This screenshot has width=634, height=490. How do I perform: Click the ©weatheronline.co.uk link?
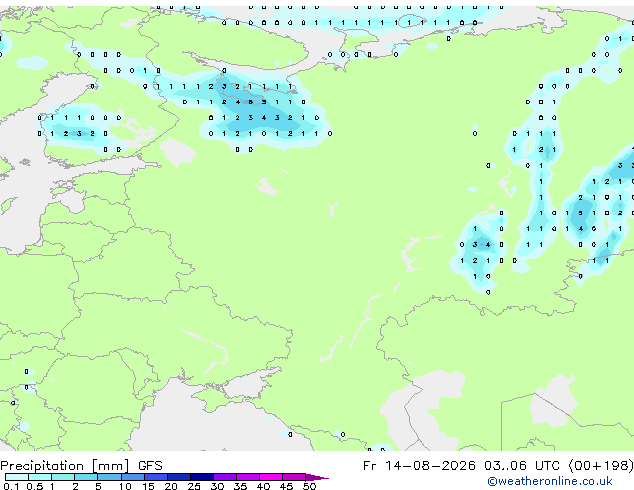pos(549,481)
